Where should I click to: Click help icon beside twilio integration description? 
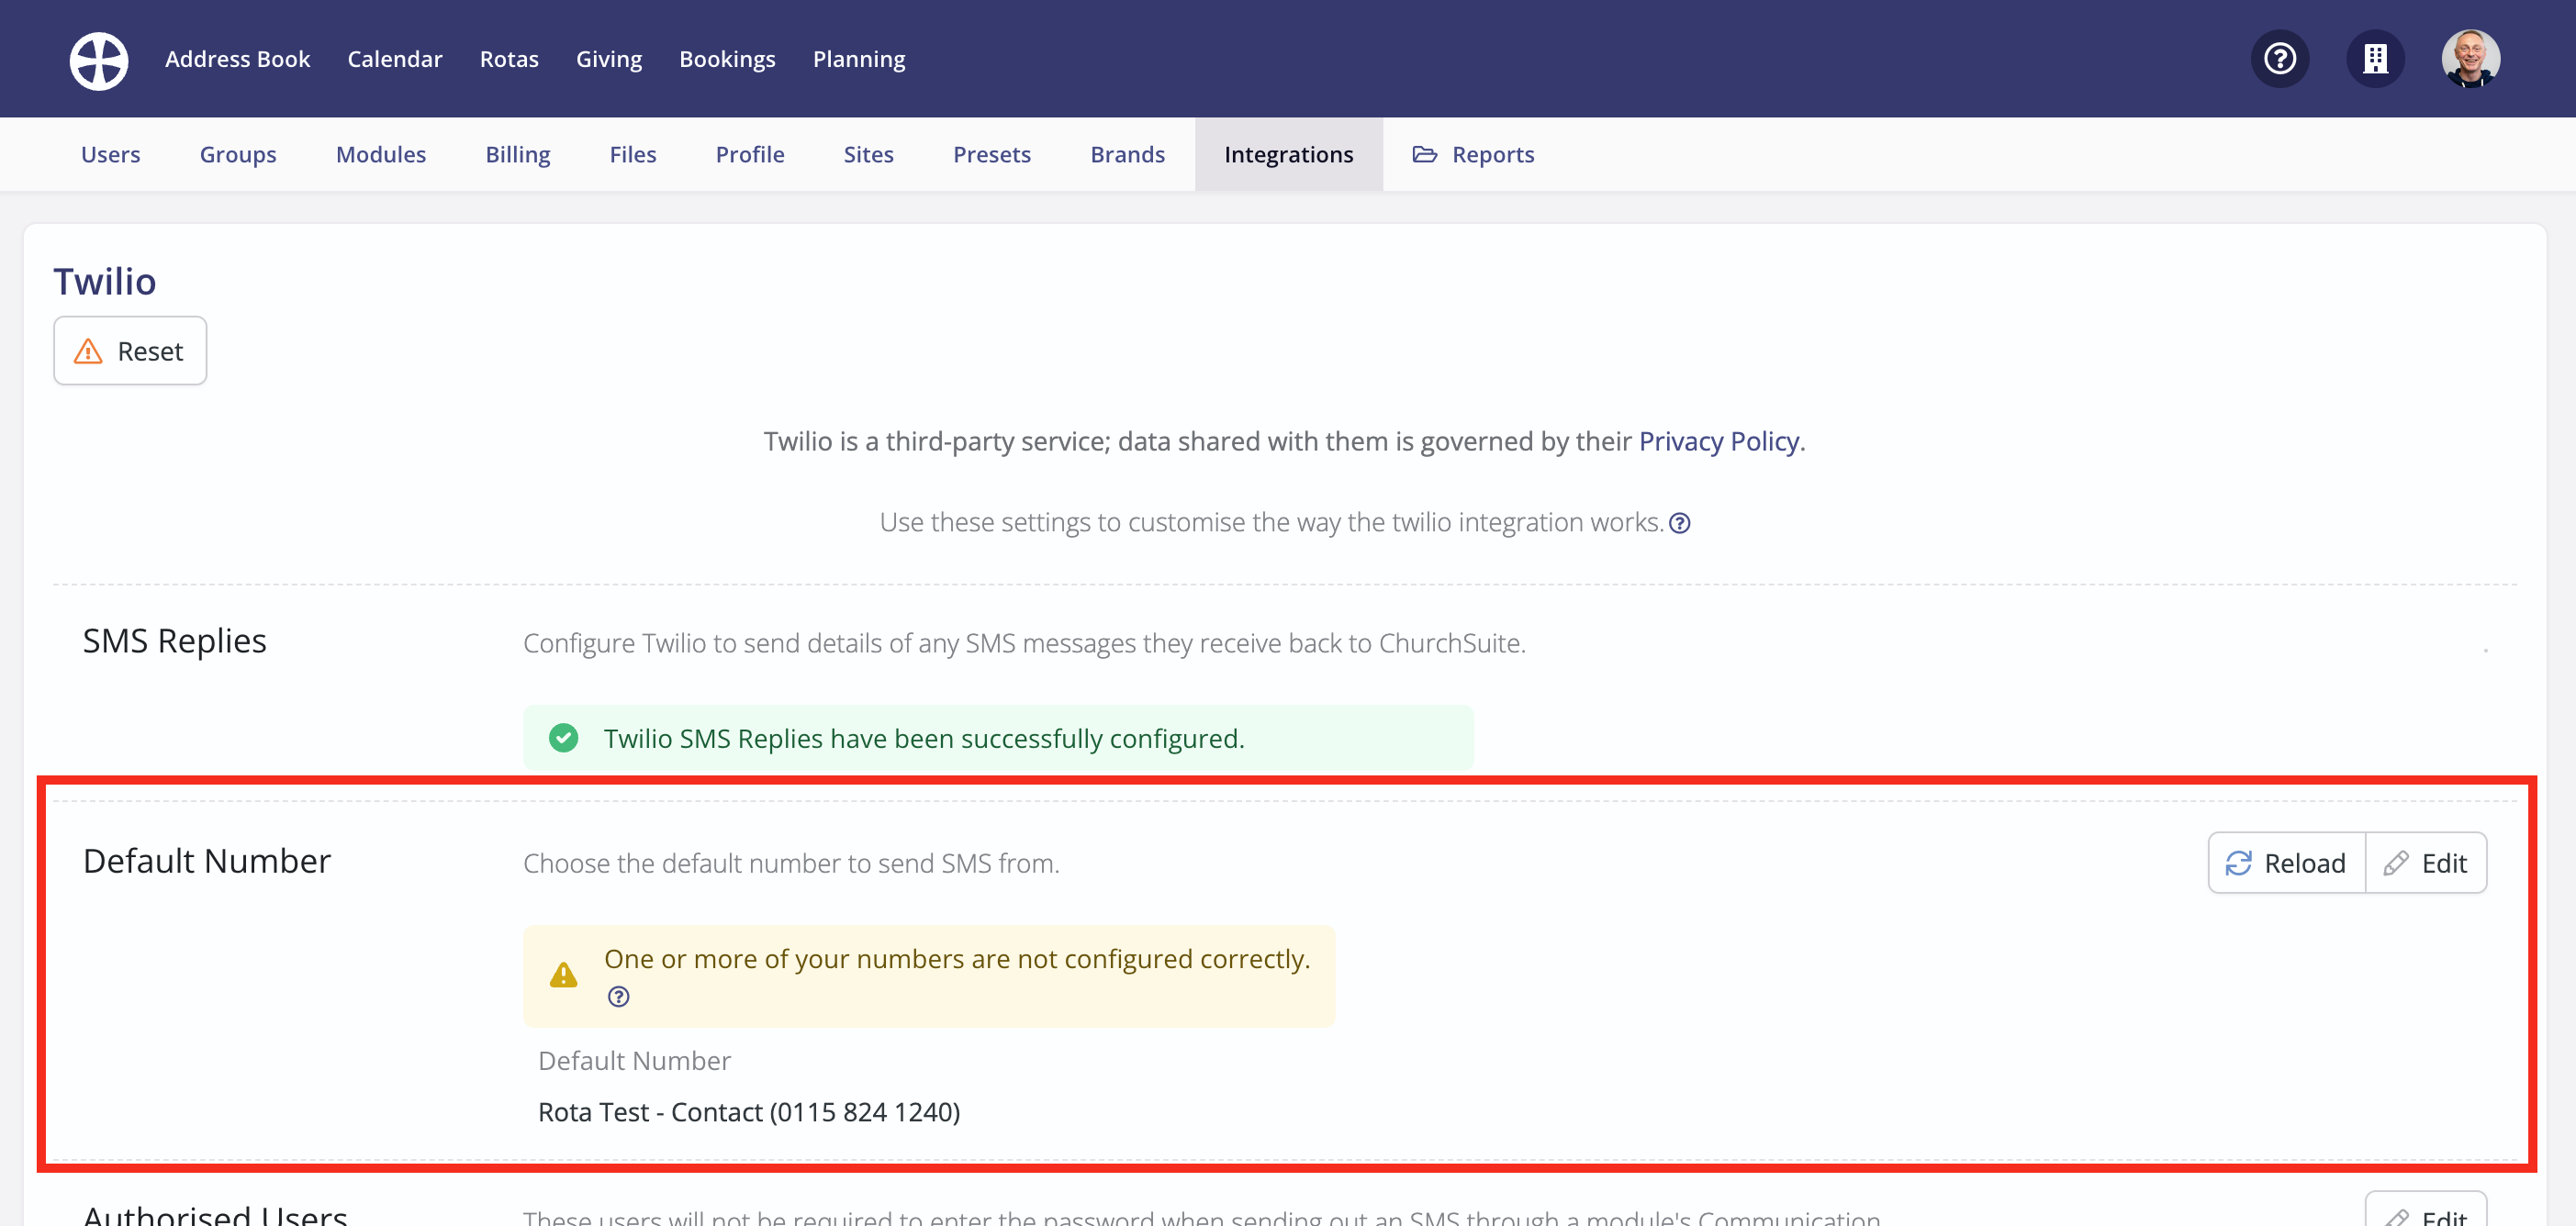coord(1680,523)
